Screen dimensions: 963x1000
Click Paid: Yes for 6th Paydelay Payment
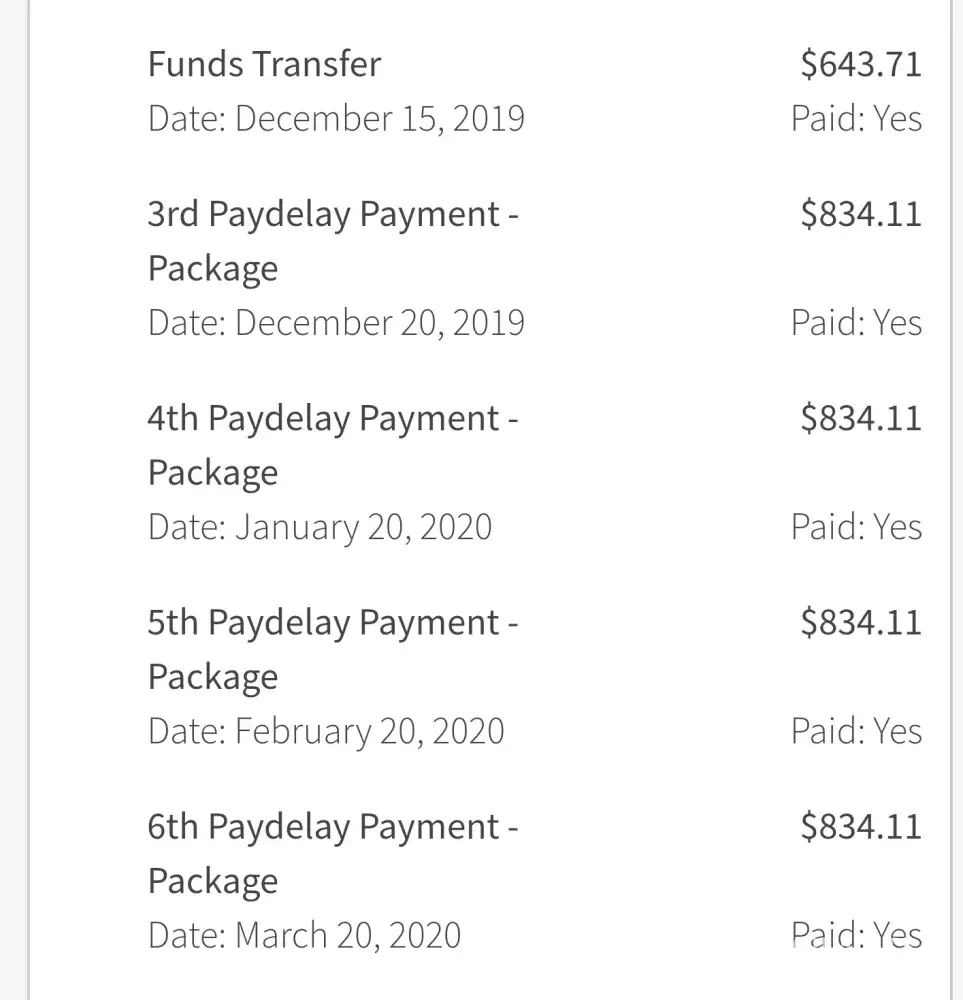[x=856, y=935]
